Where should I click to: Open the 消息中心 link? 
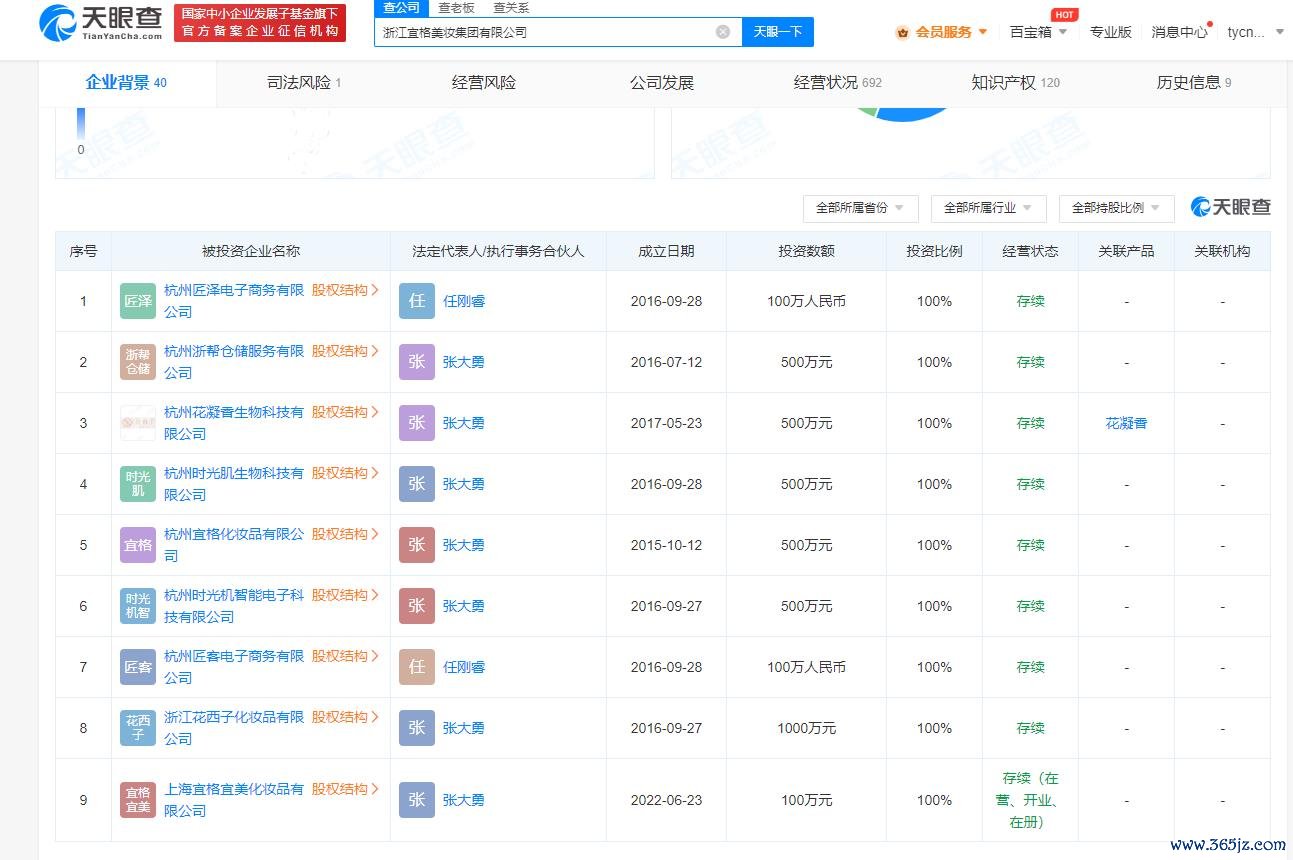(x=1179, y=32)
